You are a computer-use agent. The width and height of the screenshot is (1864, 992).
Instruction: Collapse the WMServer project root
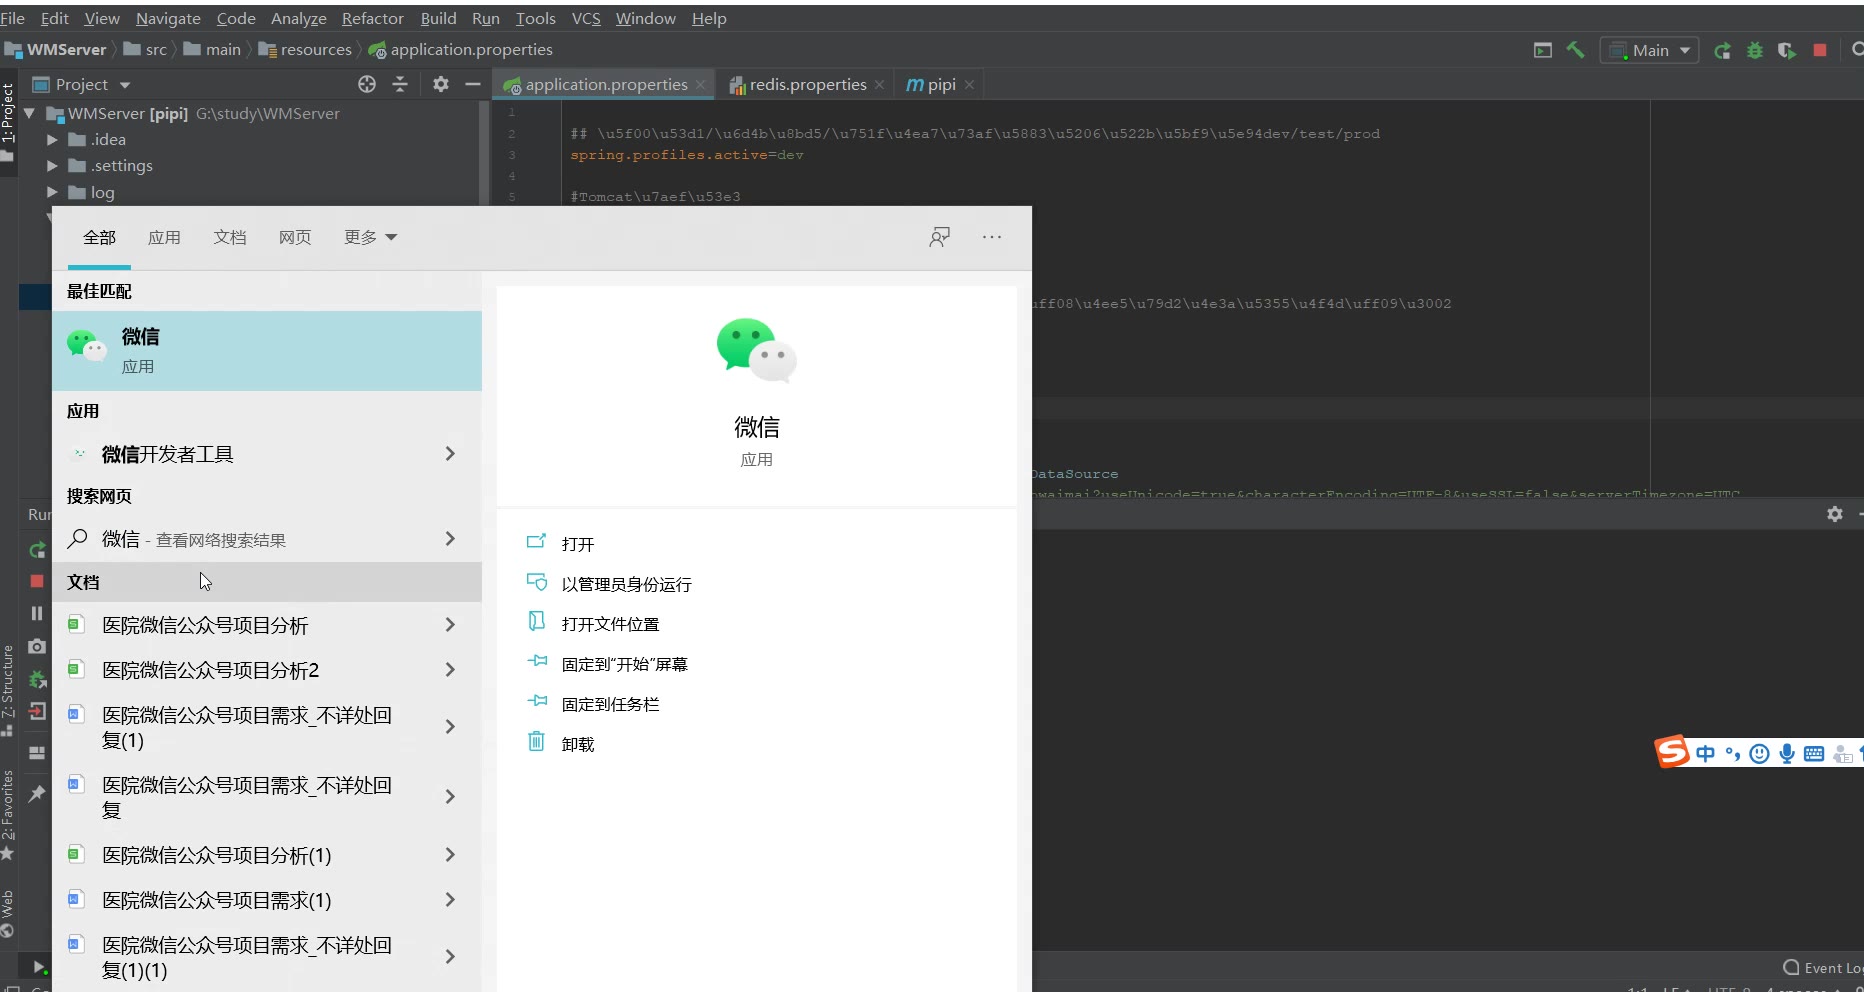tap(29, 113)
